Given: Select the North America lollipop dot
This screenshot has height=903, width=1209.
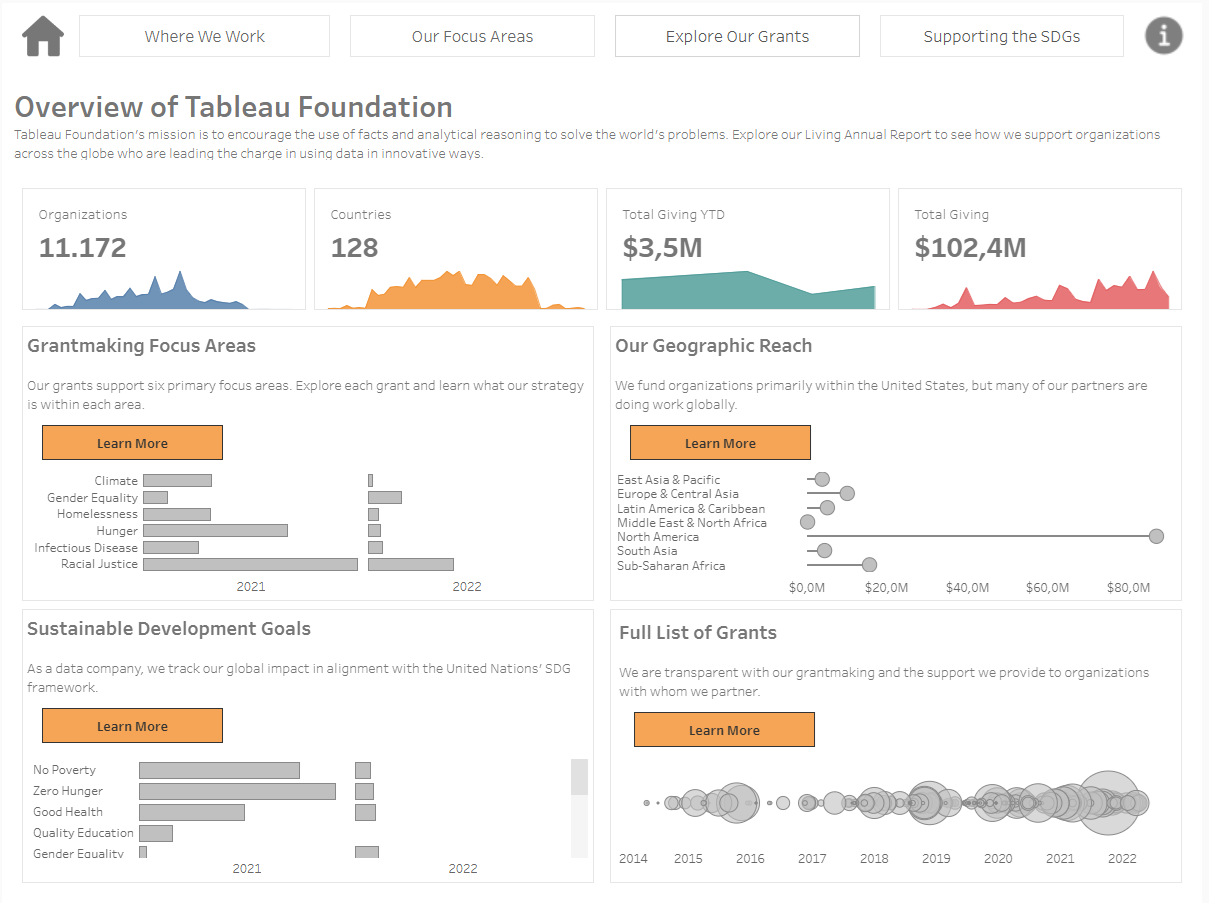Looking at the screenshot, I should [1156, 536].
